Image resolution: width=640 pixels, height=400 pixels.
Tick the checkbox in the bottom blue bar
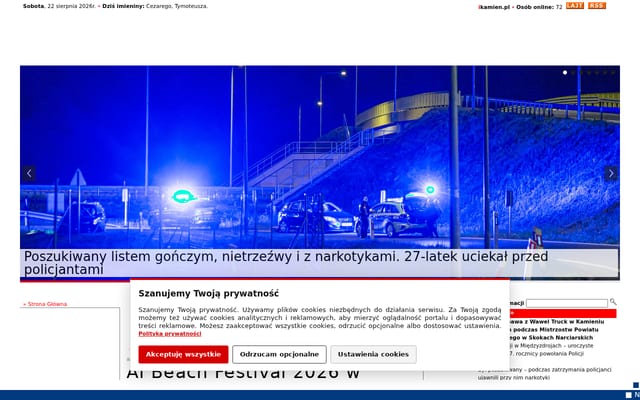click(x=629, y=395)
